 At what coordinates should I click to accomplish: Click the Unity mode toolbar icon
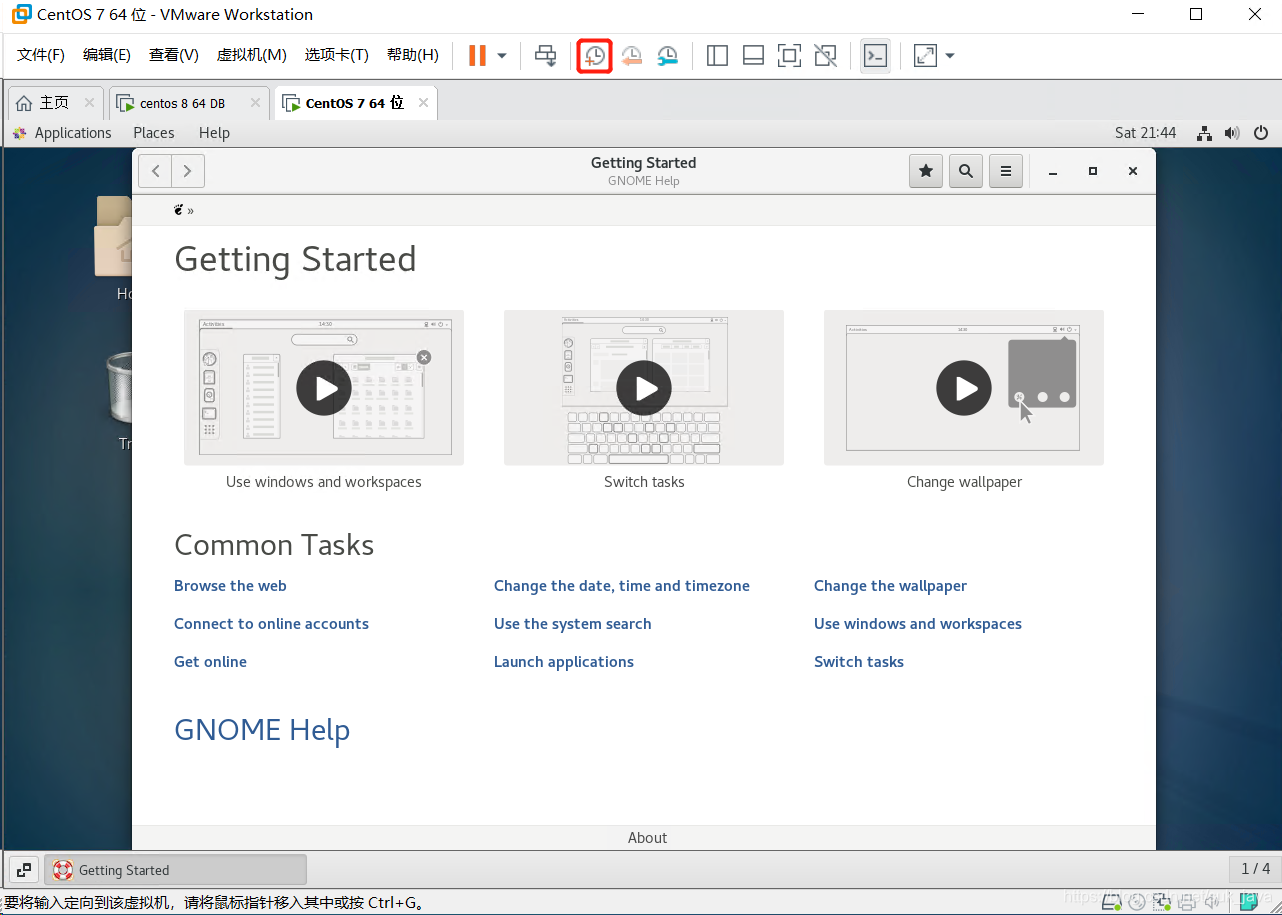(x=826, y=56)
